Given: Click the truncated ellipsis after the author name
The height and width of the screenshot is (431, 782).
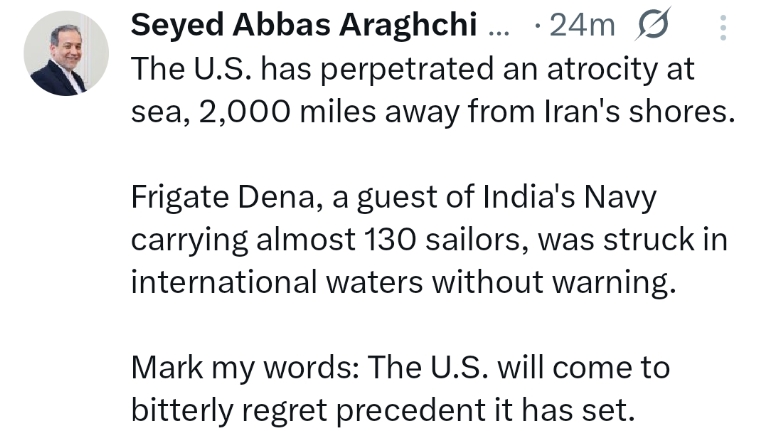Looking at the screenshot, I should click(x=497, y=27).
